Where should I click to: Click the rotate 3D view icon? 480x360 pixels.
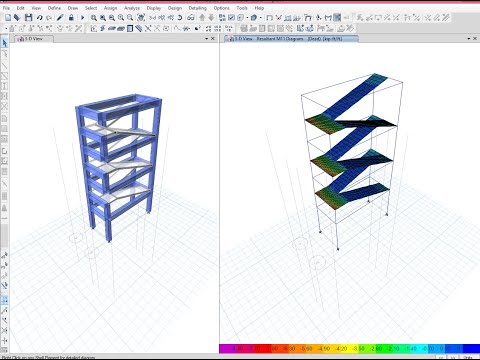coord(180,18)
